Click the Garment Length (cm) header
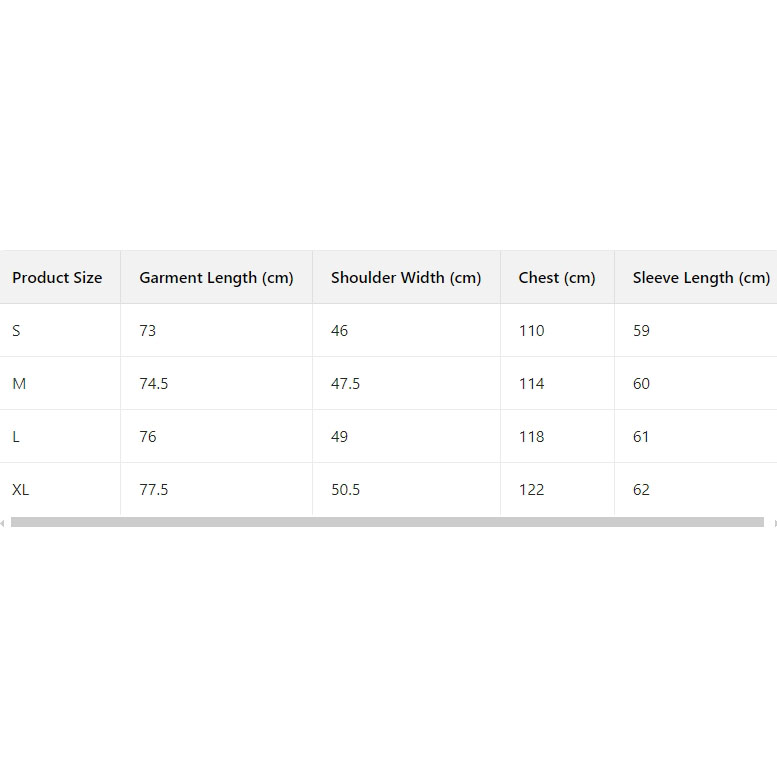777x777 pixels. [x=216, y=278]
